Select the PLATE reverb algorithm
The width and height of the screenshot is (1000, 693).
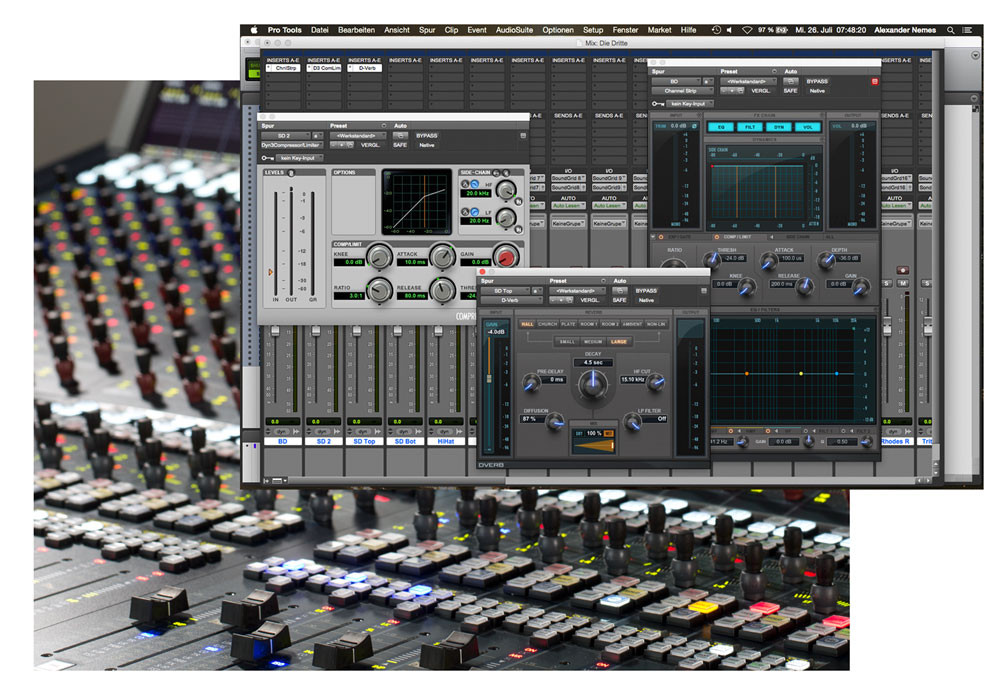tap(568, 325)
